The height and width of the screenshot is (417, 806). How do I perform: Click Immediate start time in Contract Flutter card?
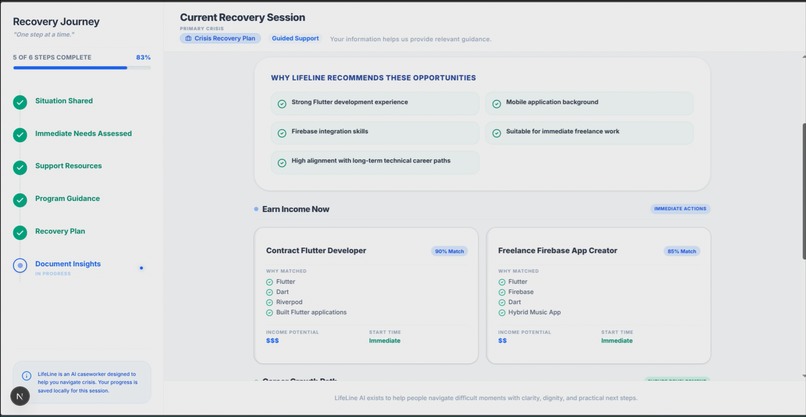384,341
